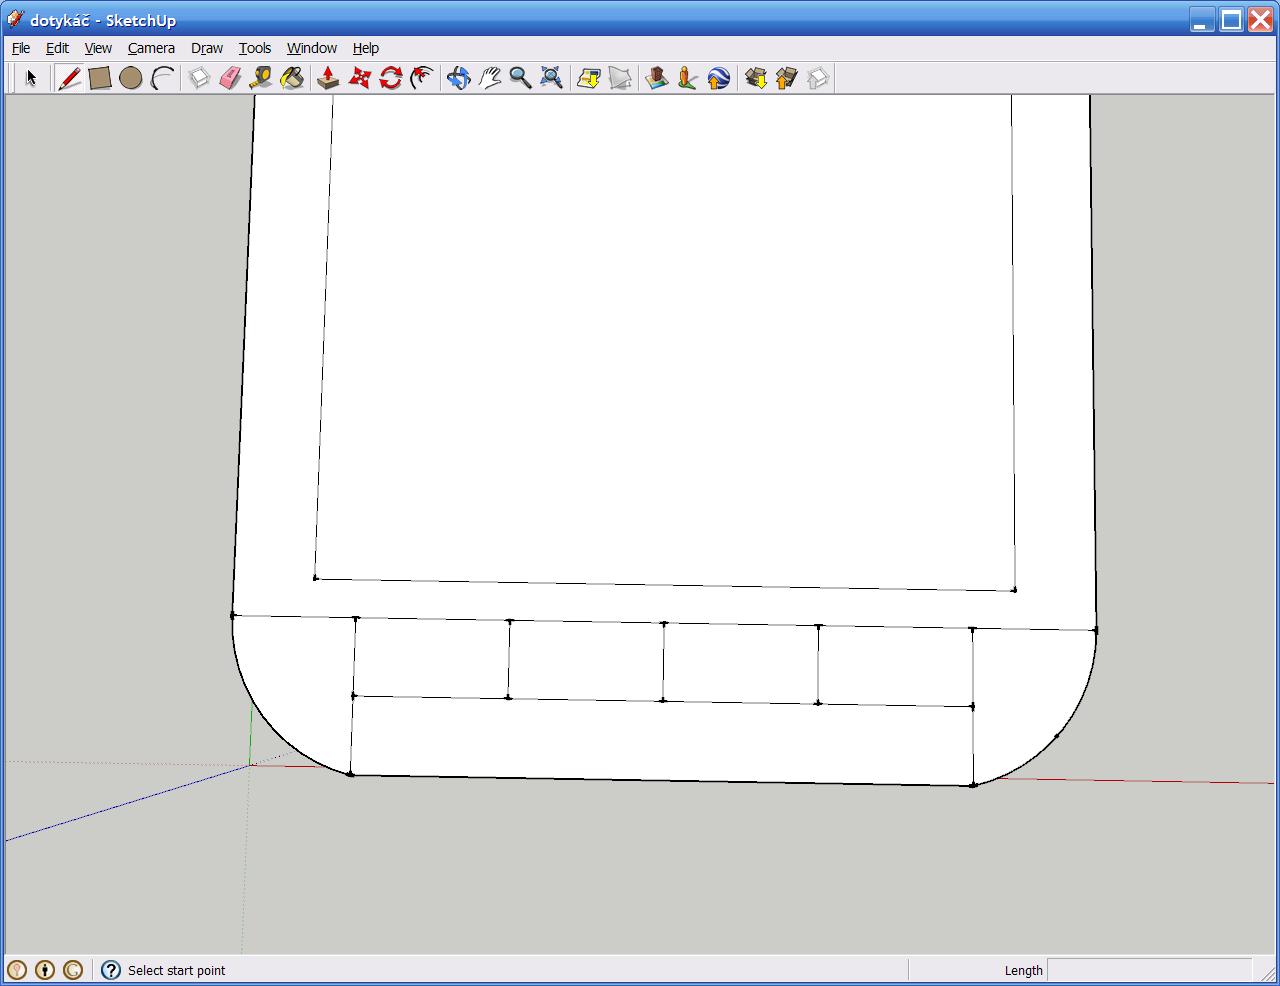The image size is (1280, 986).
Task: Activate the Orbit camera tool
Action: [x=458, y=78]
